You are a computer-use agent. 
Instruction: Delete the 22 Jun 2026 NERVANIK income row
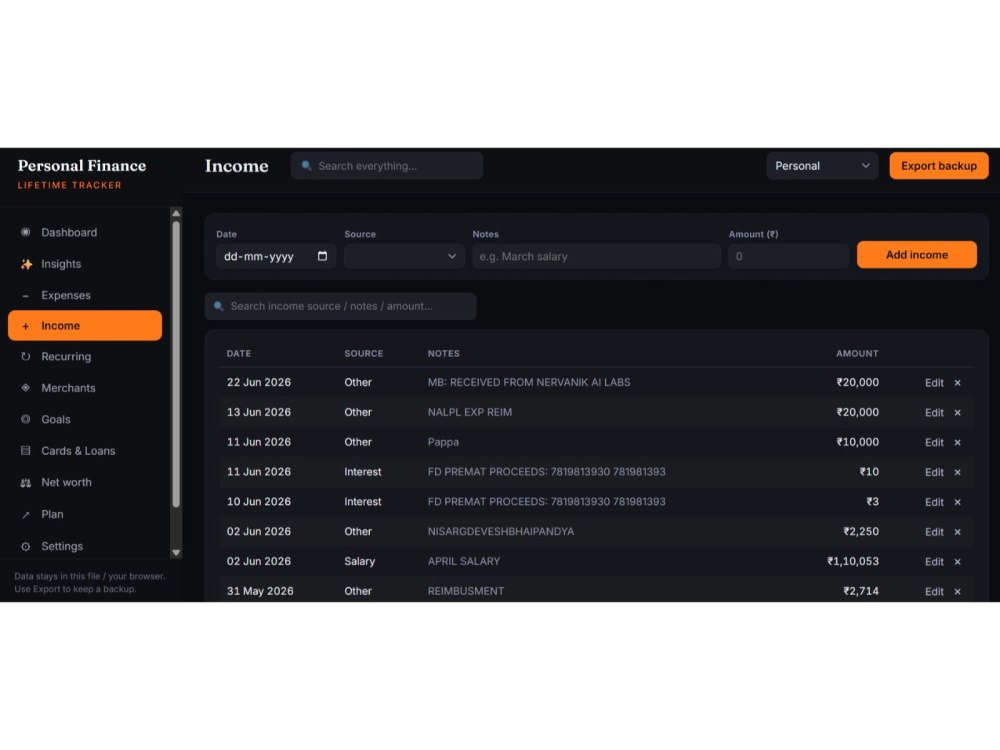click(x=957, y=383)
